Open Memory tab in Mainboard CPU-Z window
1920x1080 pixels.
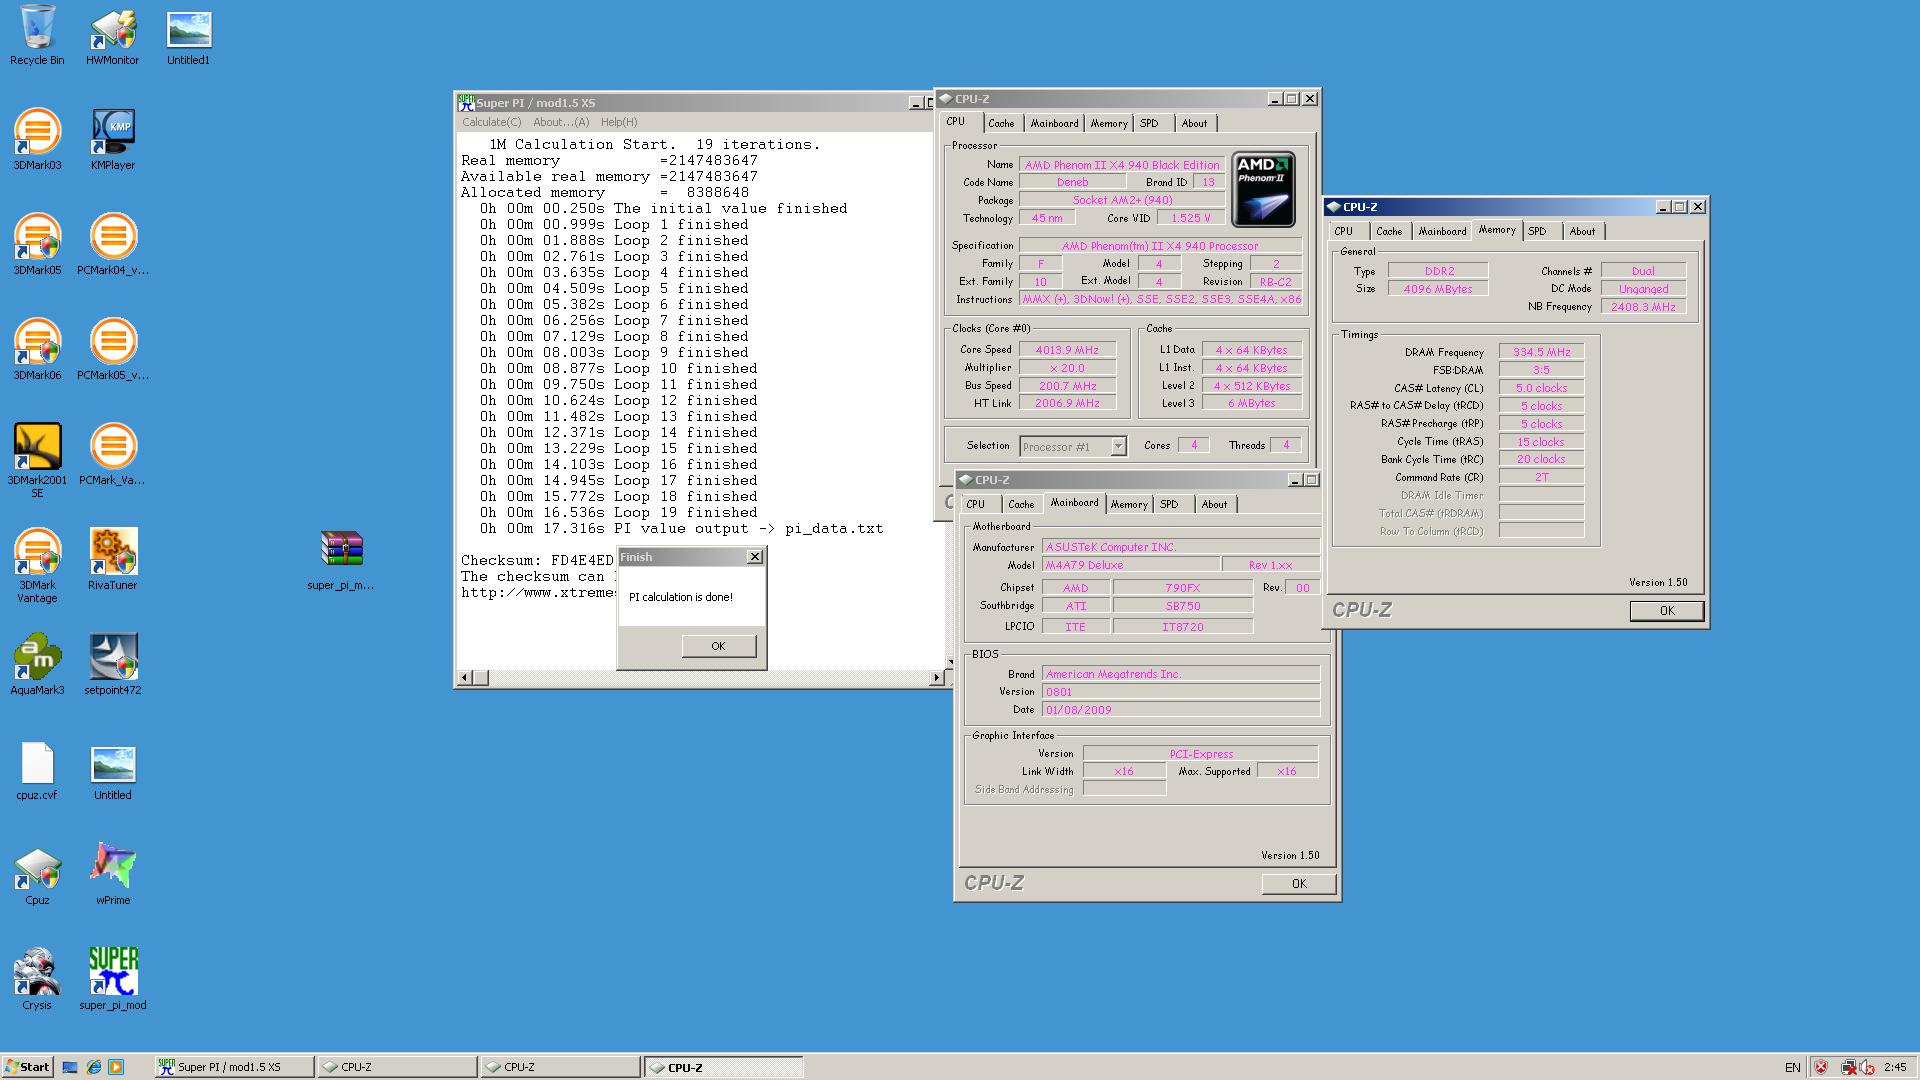(1129, 504)
